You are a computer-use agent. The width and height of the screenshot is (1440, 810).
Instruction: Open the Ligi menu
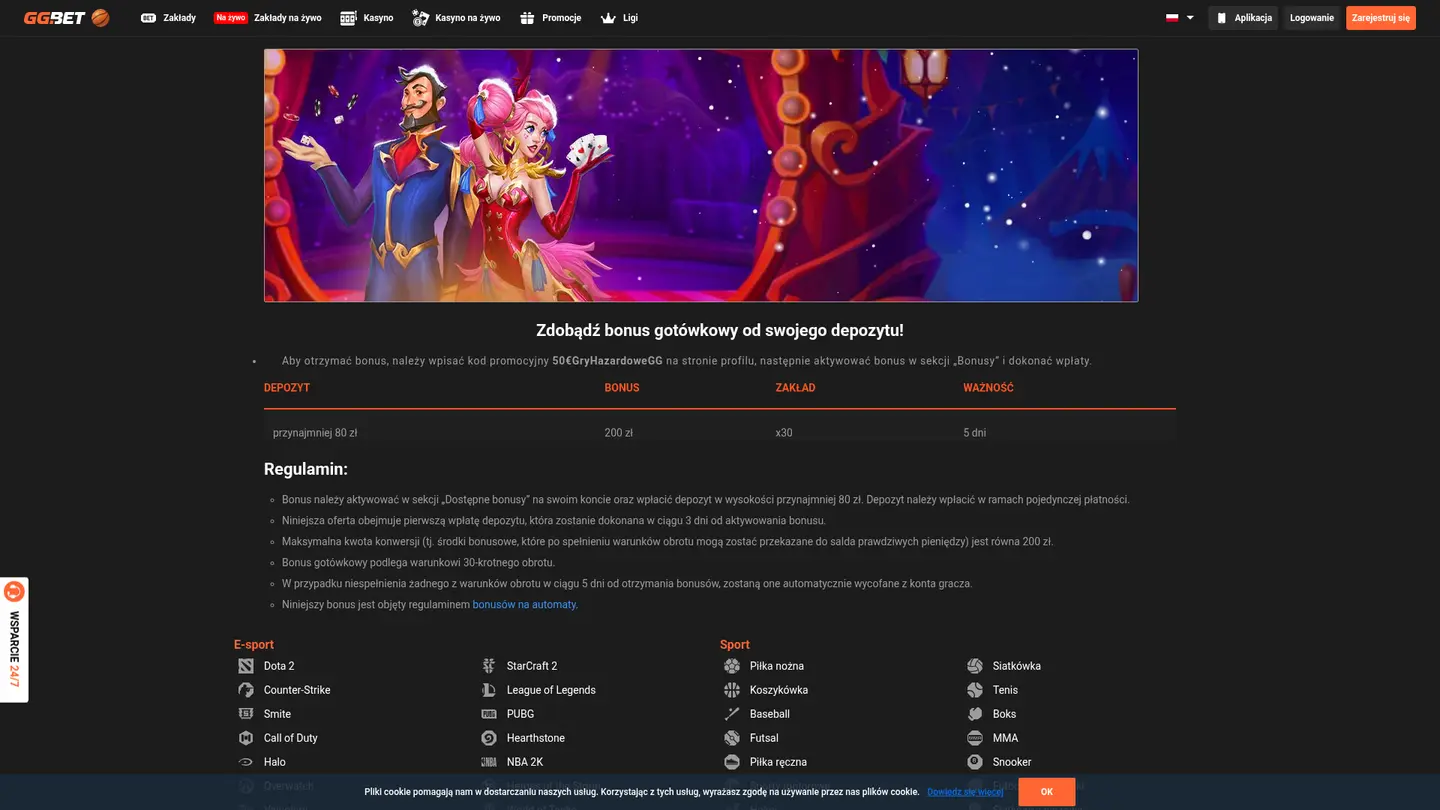click(x=619, y=18)
